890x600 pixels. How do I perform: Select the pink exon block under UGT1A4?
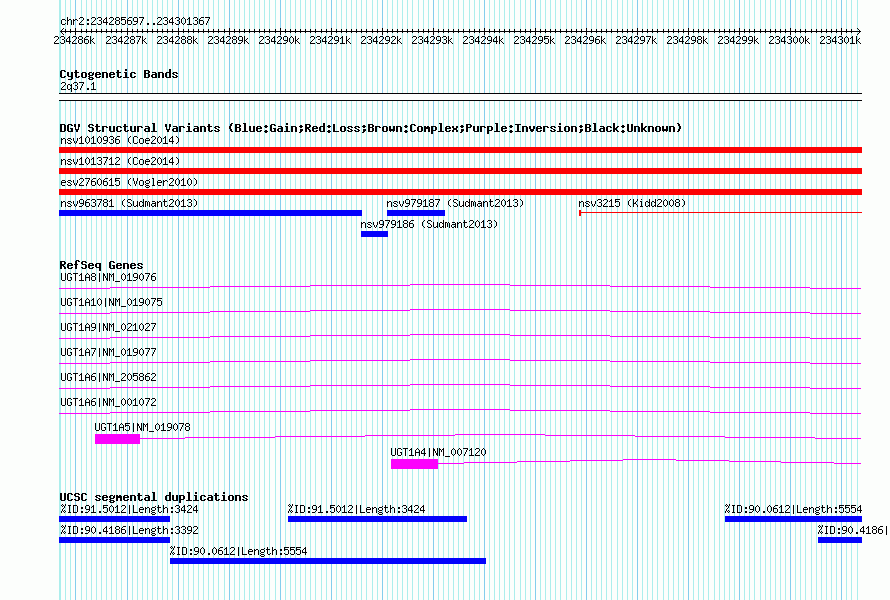tap(414, 464)
